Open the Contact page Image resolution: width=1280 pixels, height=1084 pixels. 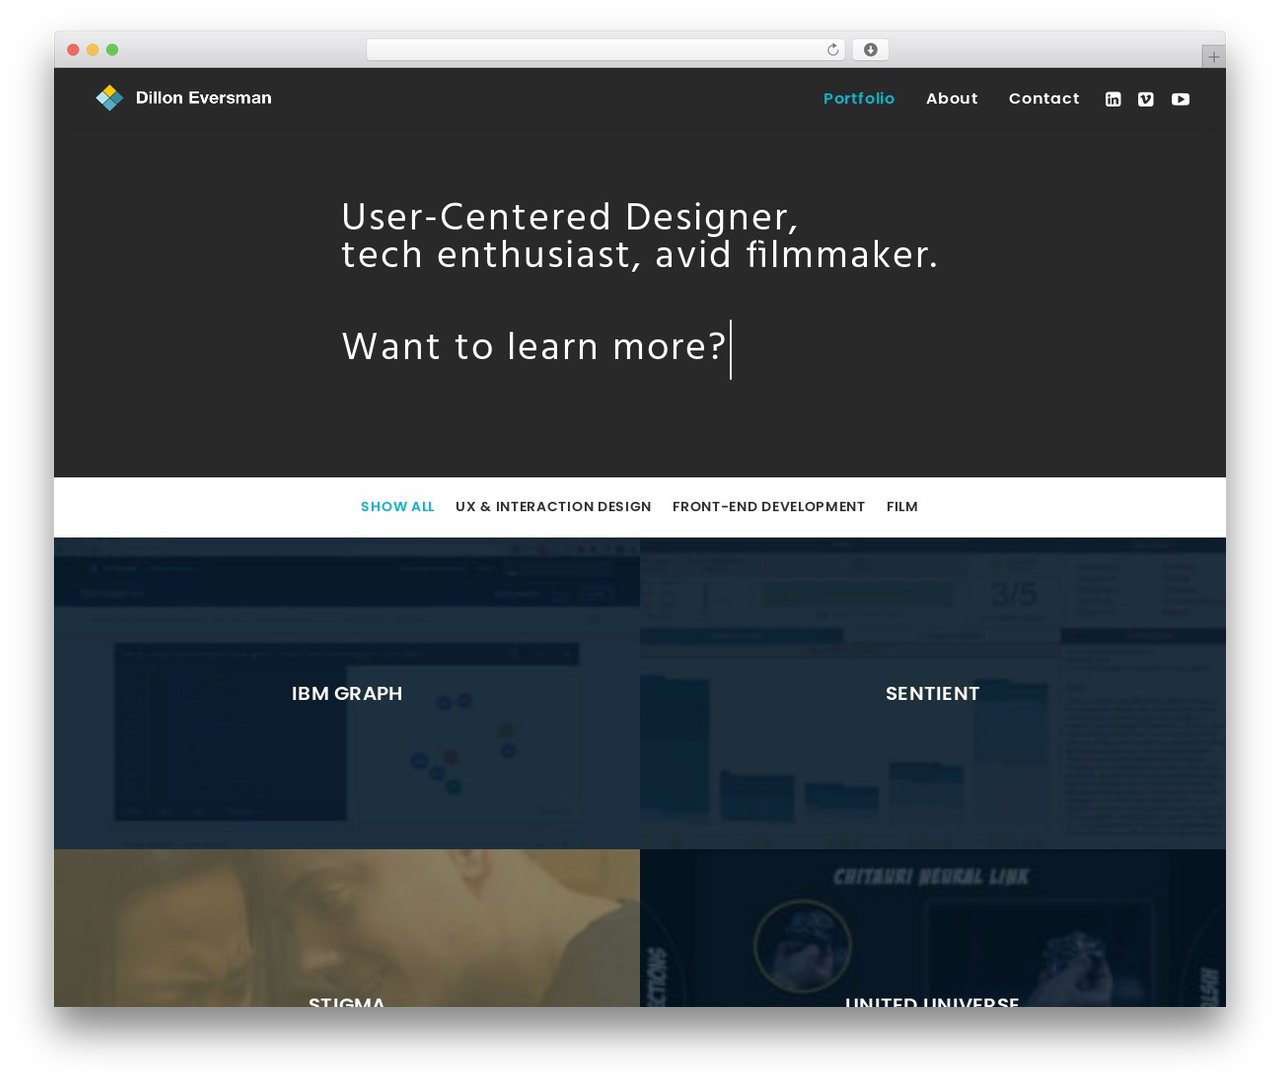tap(1044, 98)
